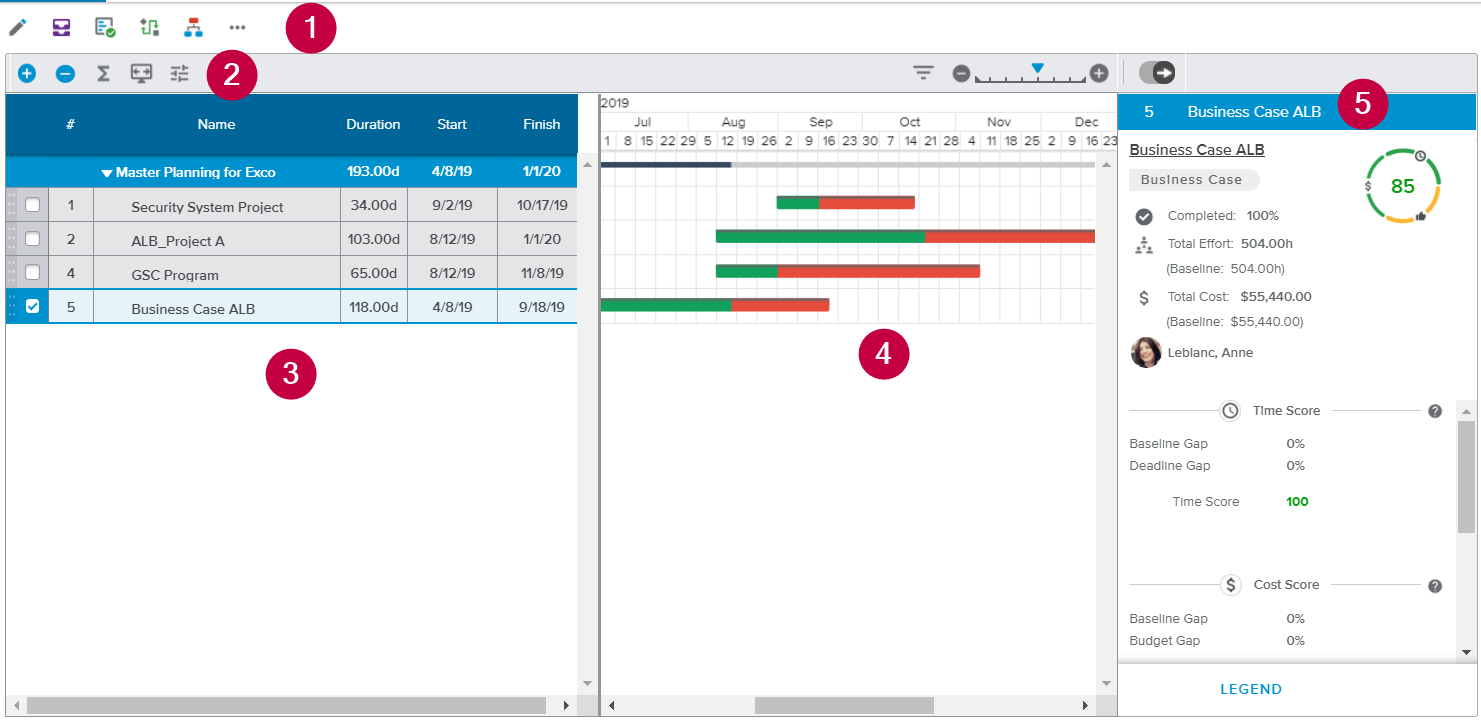Open the Gantt filter icon

(923, 73)
